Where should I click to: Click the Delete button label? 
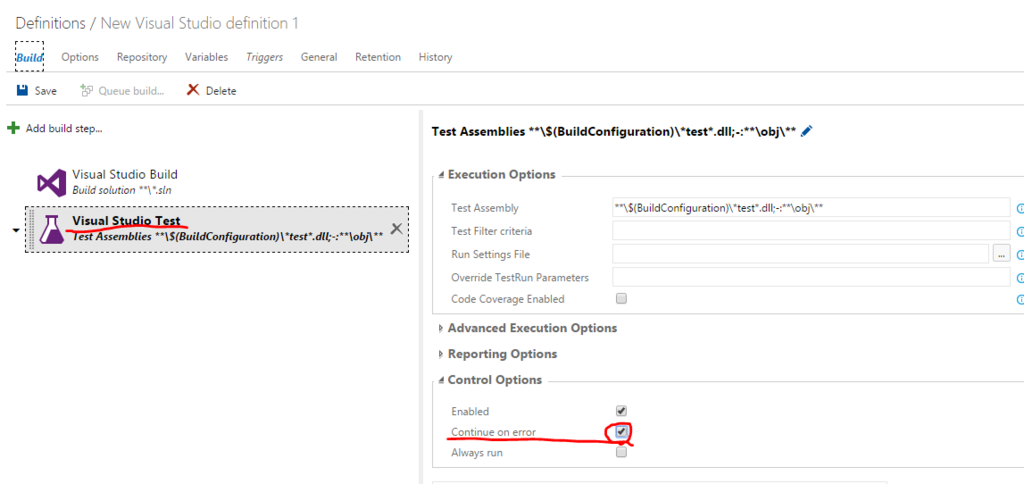[x=221, y=91]
